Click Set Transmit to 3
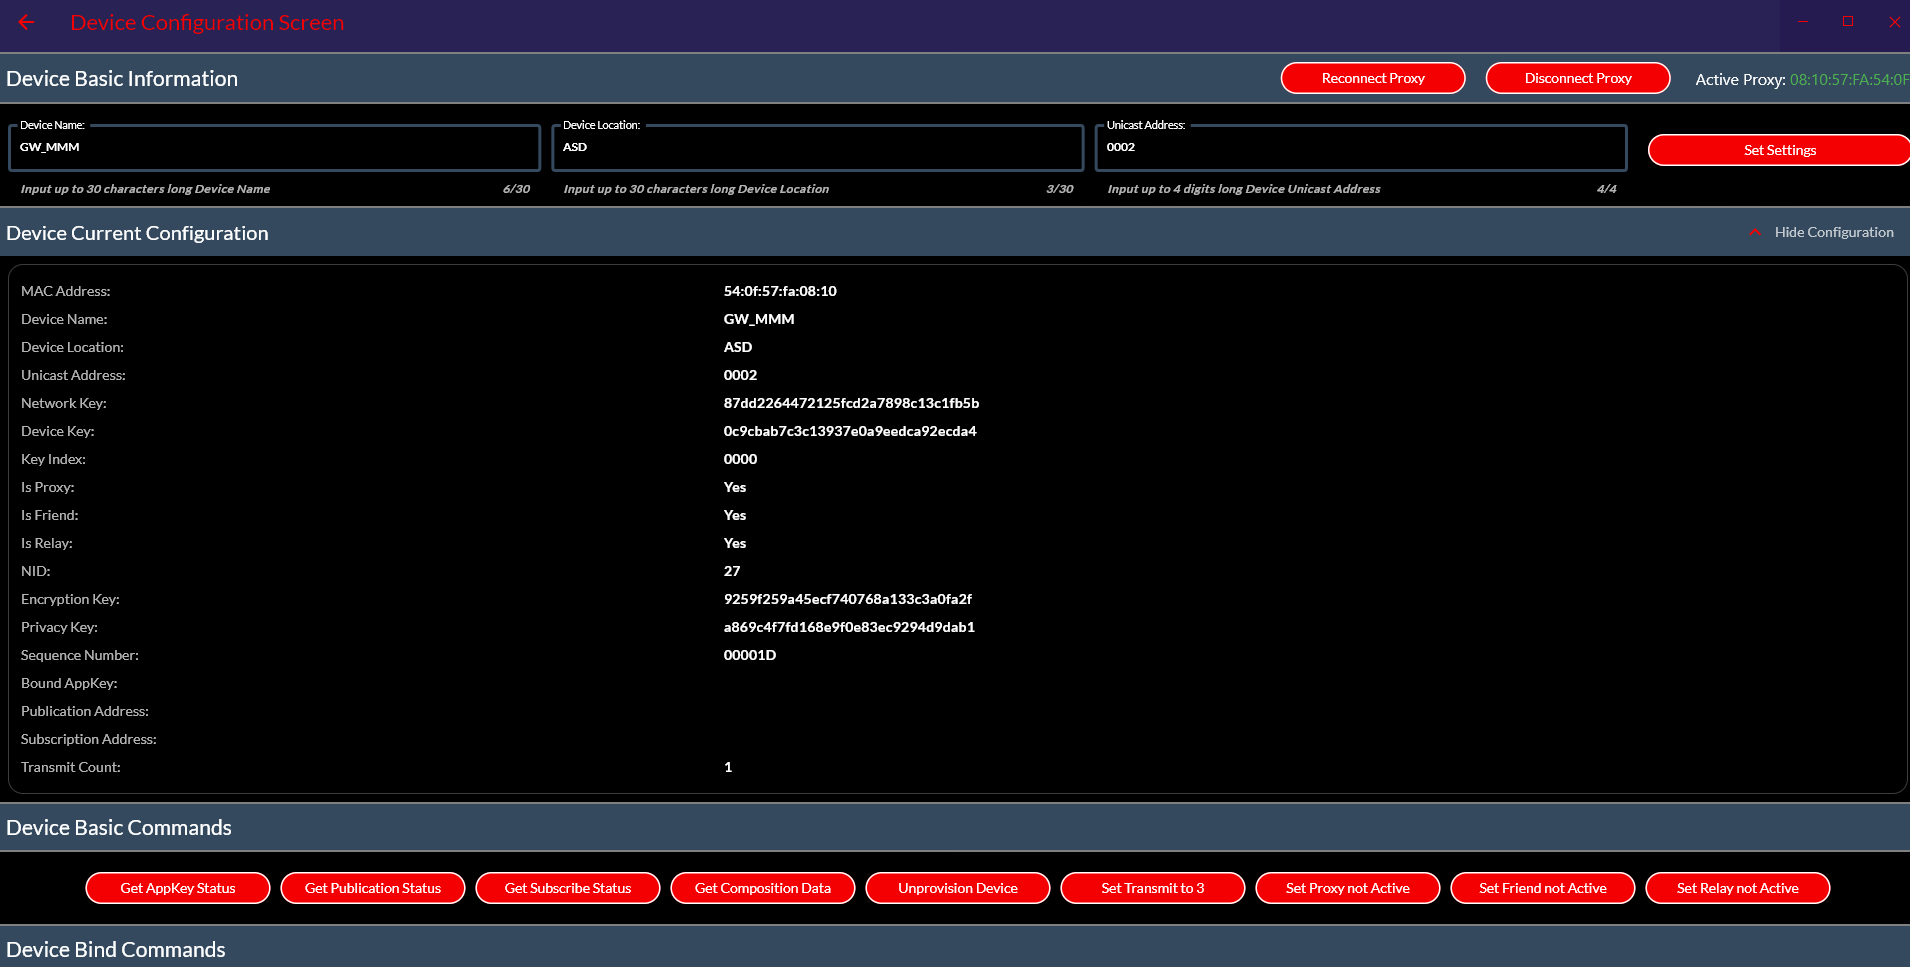 (x=1153, y=888)
